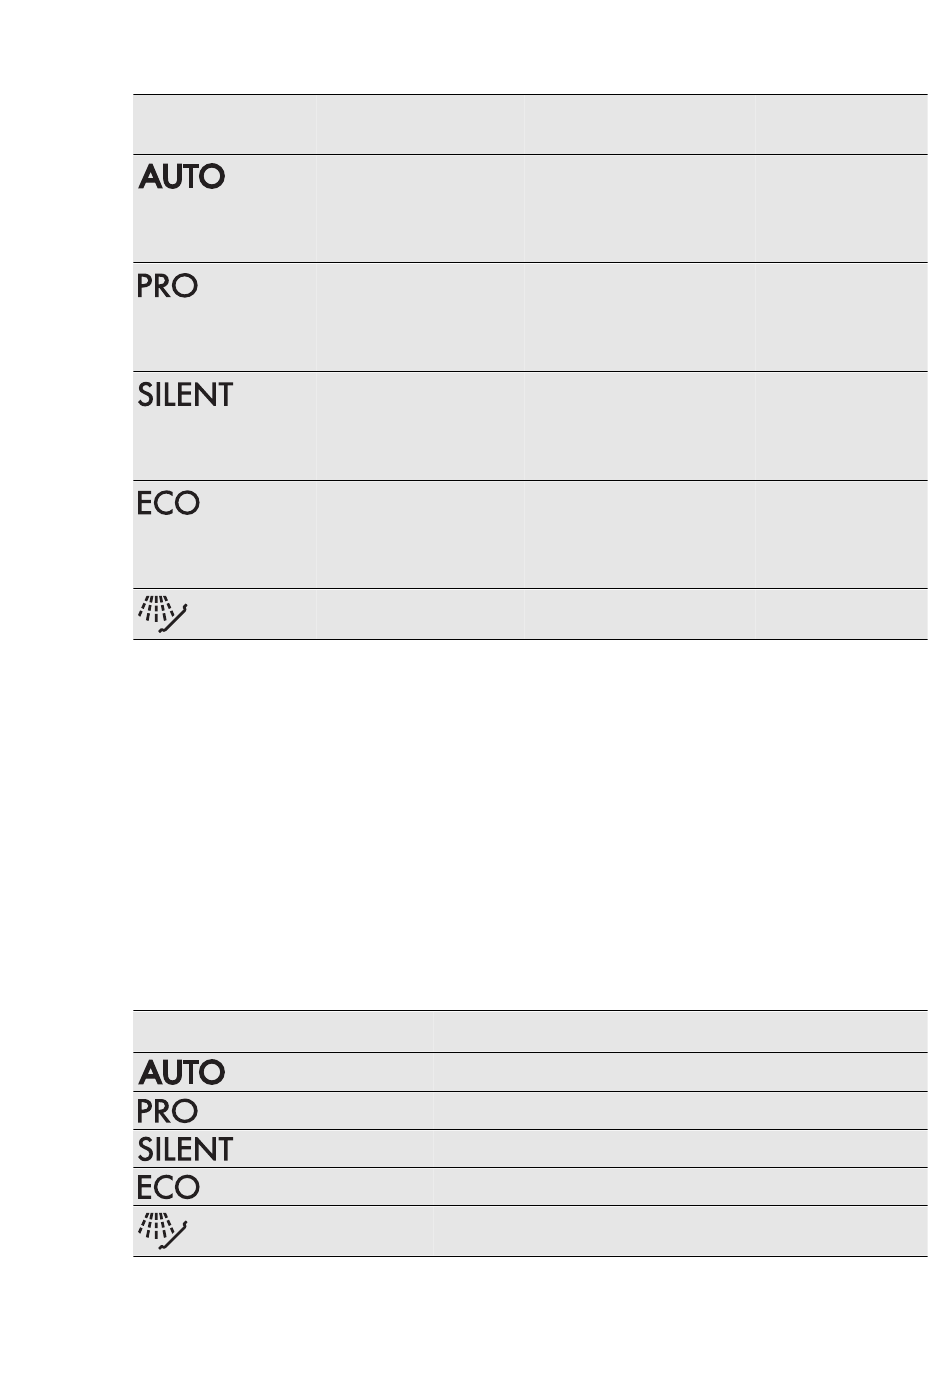Click the blank first header cell of the upper table
The height and width of the screenshot is (1381, 950).
[x=225, y=125]
